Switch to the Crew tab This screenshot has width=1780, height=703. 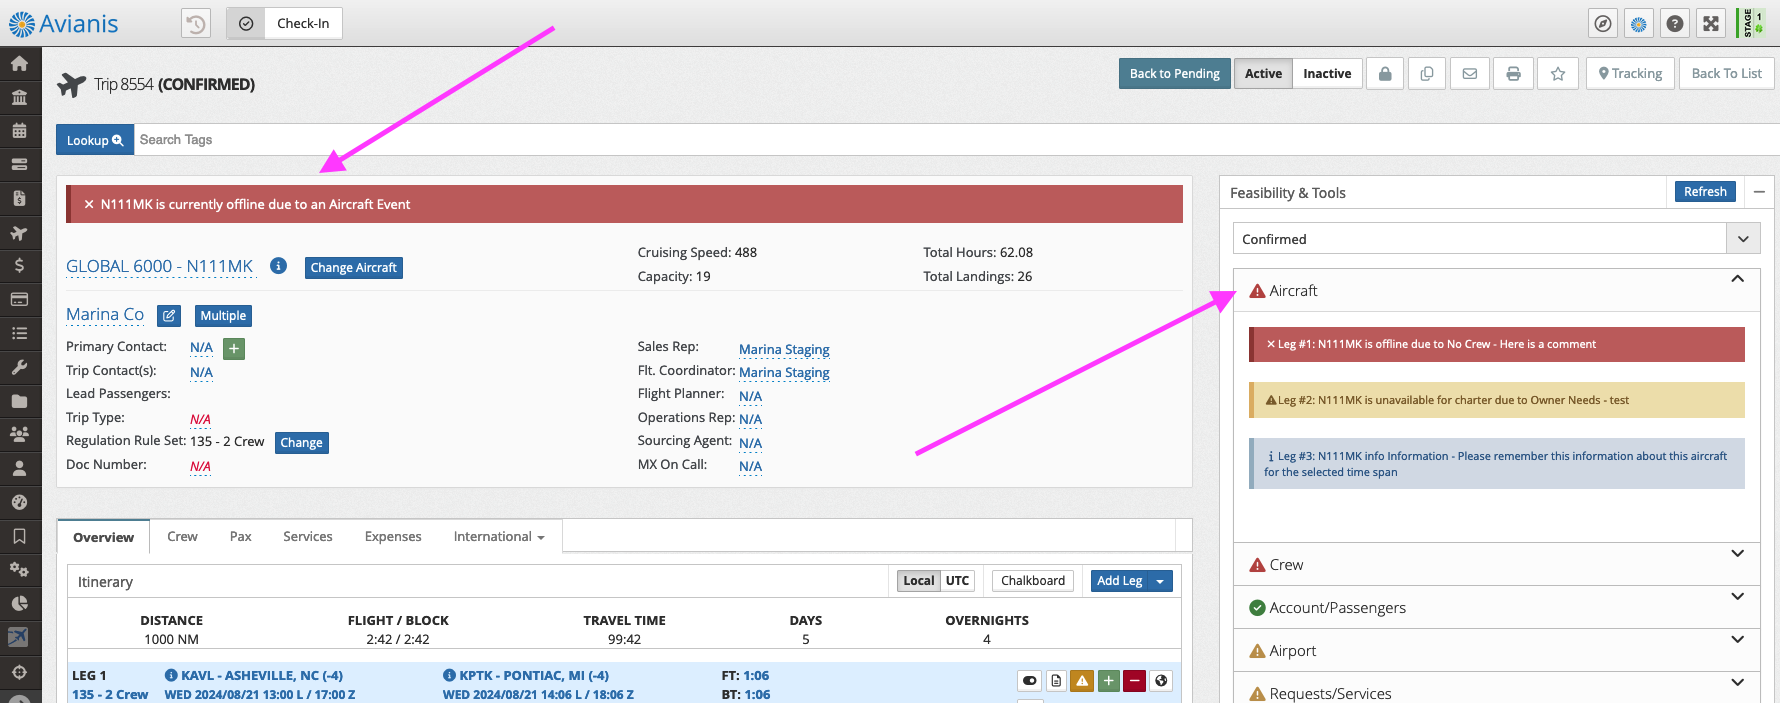point(182,537)
